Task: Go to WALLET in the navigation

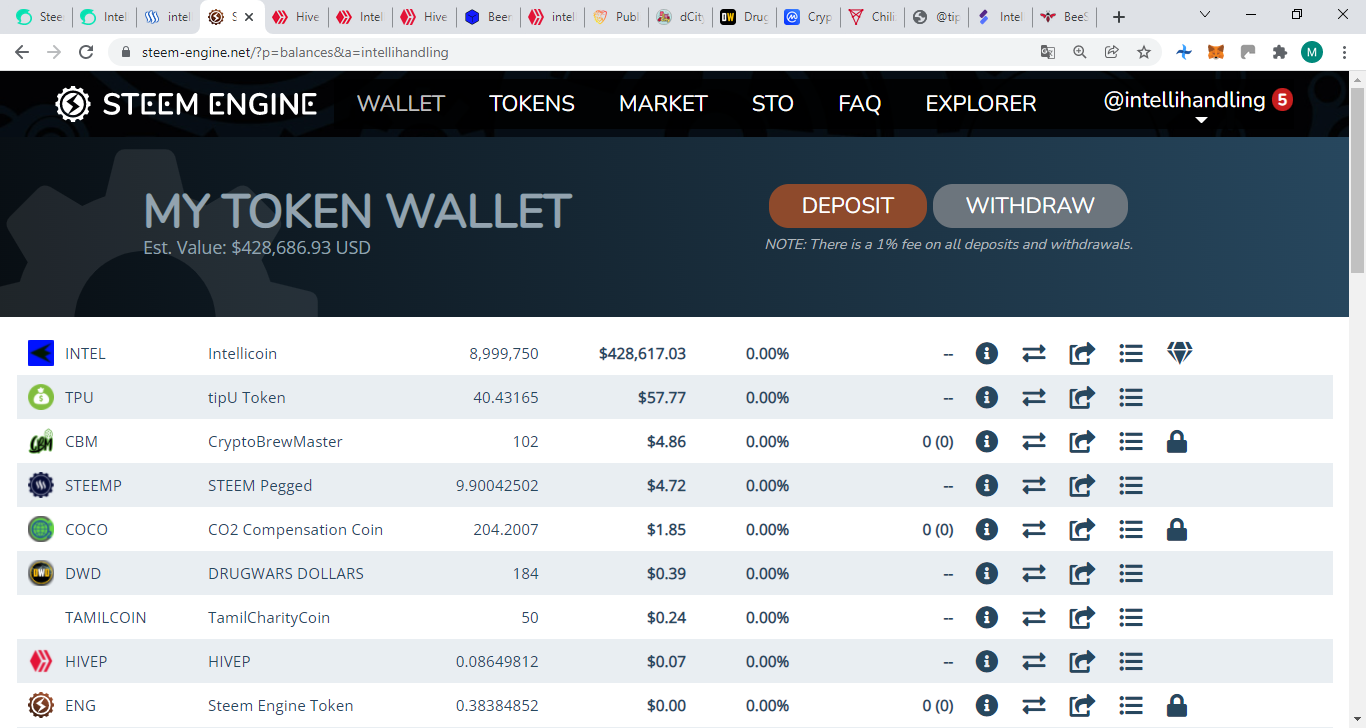Action: pos(401,103)
